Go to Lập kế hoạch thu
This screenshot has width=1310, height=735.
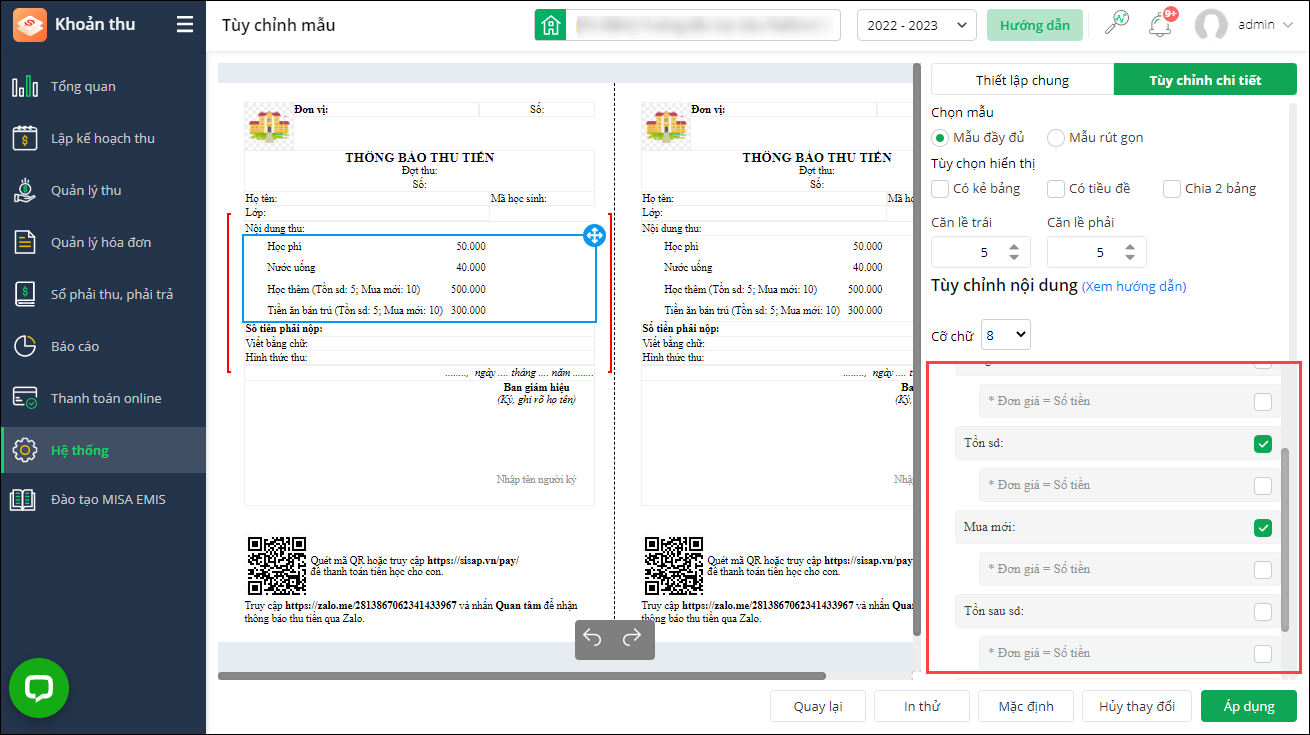(x=103, y=138)
